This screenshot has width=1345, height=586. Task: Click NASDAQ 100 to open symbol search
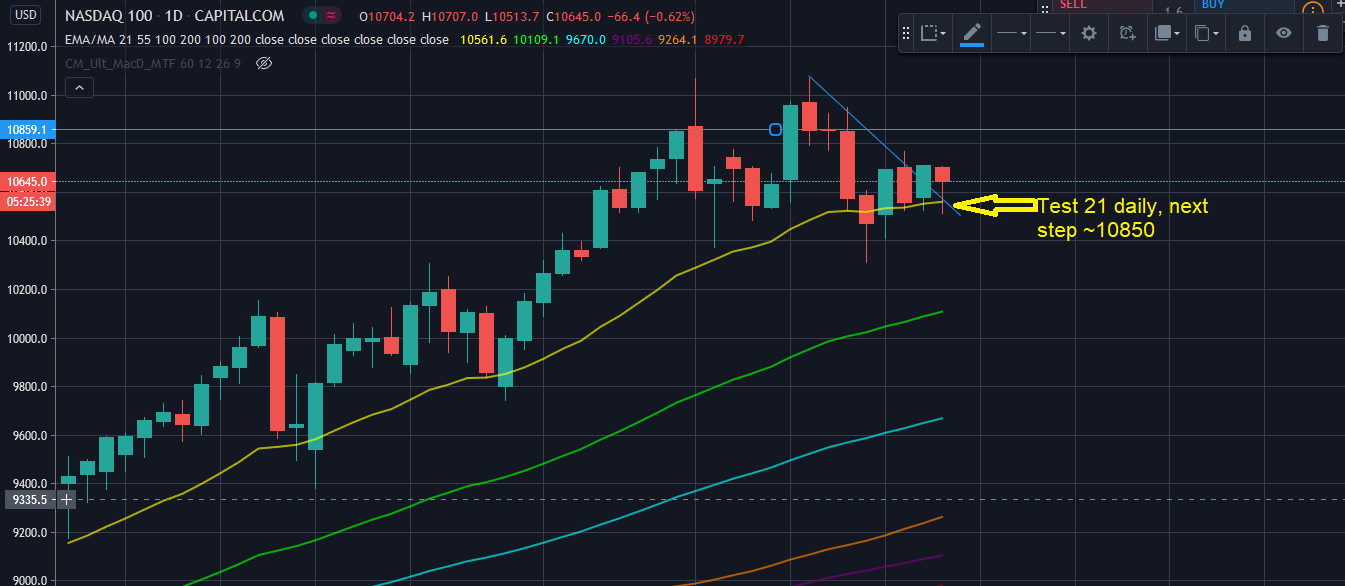(107, 16)
